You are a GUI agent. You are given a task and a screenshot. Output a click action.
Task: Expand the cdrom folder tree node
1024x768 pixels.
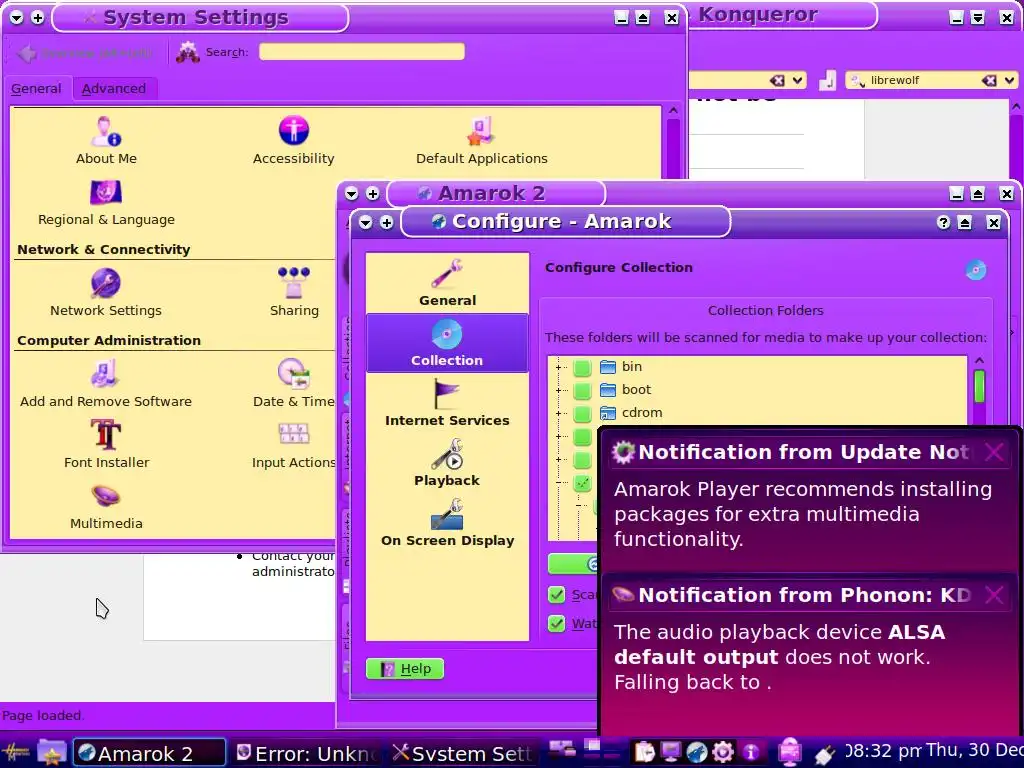[x=558, y=413]
